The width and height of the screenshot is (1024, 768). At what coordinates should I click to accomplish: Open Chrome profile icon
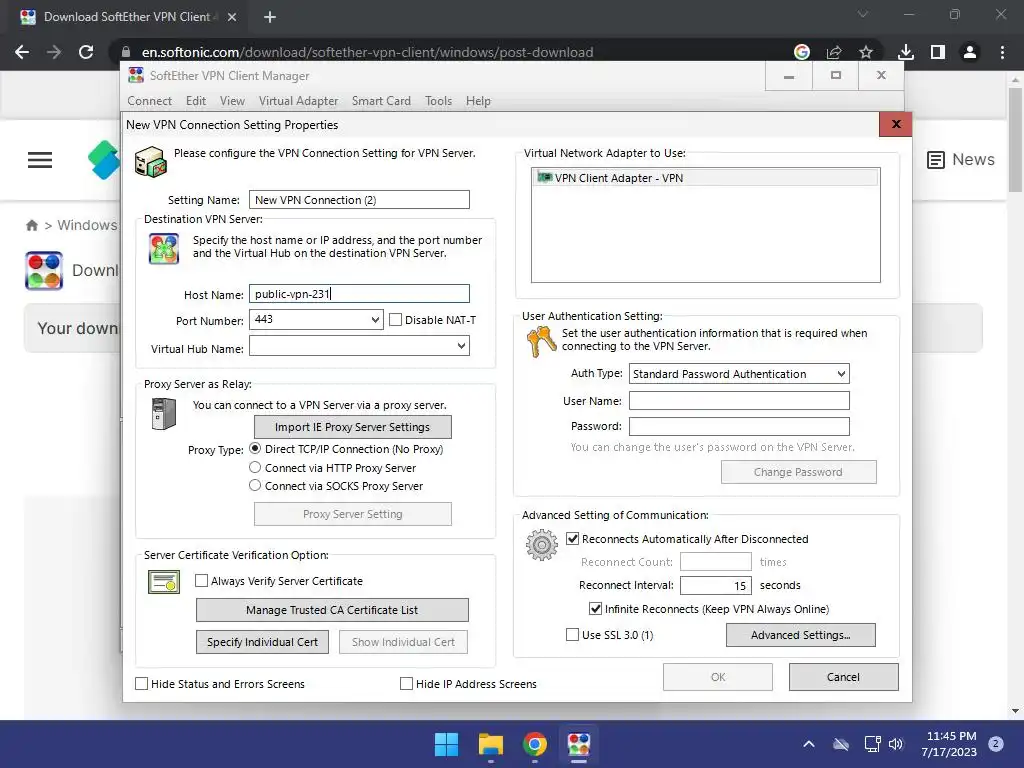(x=970, y=52)
